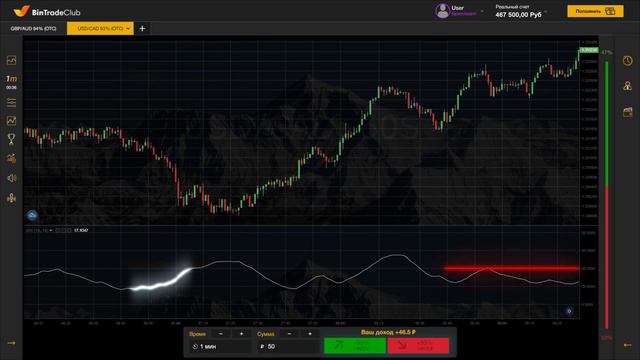Click the 1 мин time field
640x360 pixels.
[220, 347]
